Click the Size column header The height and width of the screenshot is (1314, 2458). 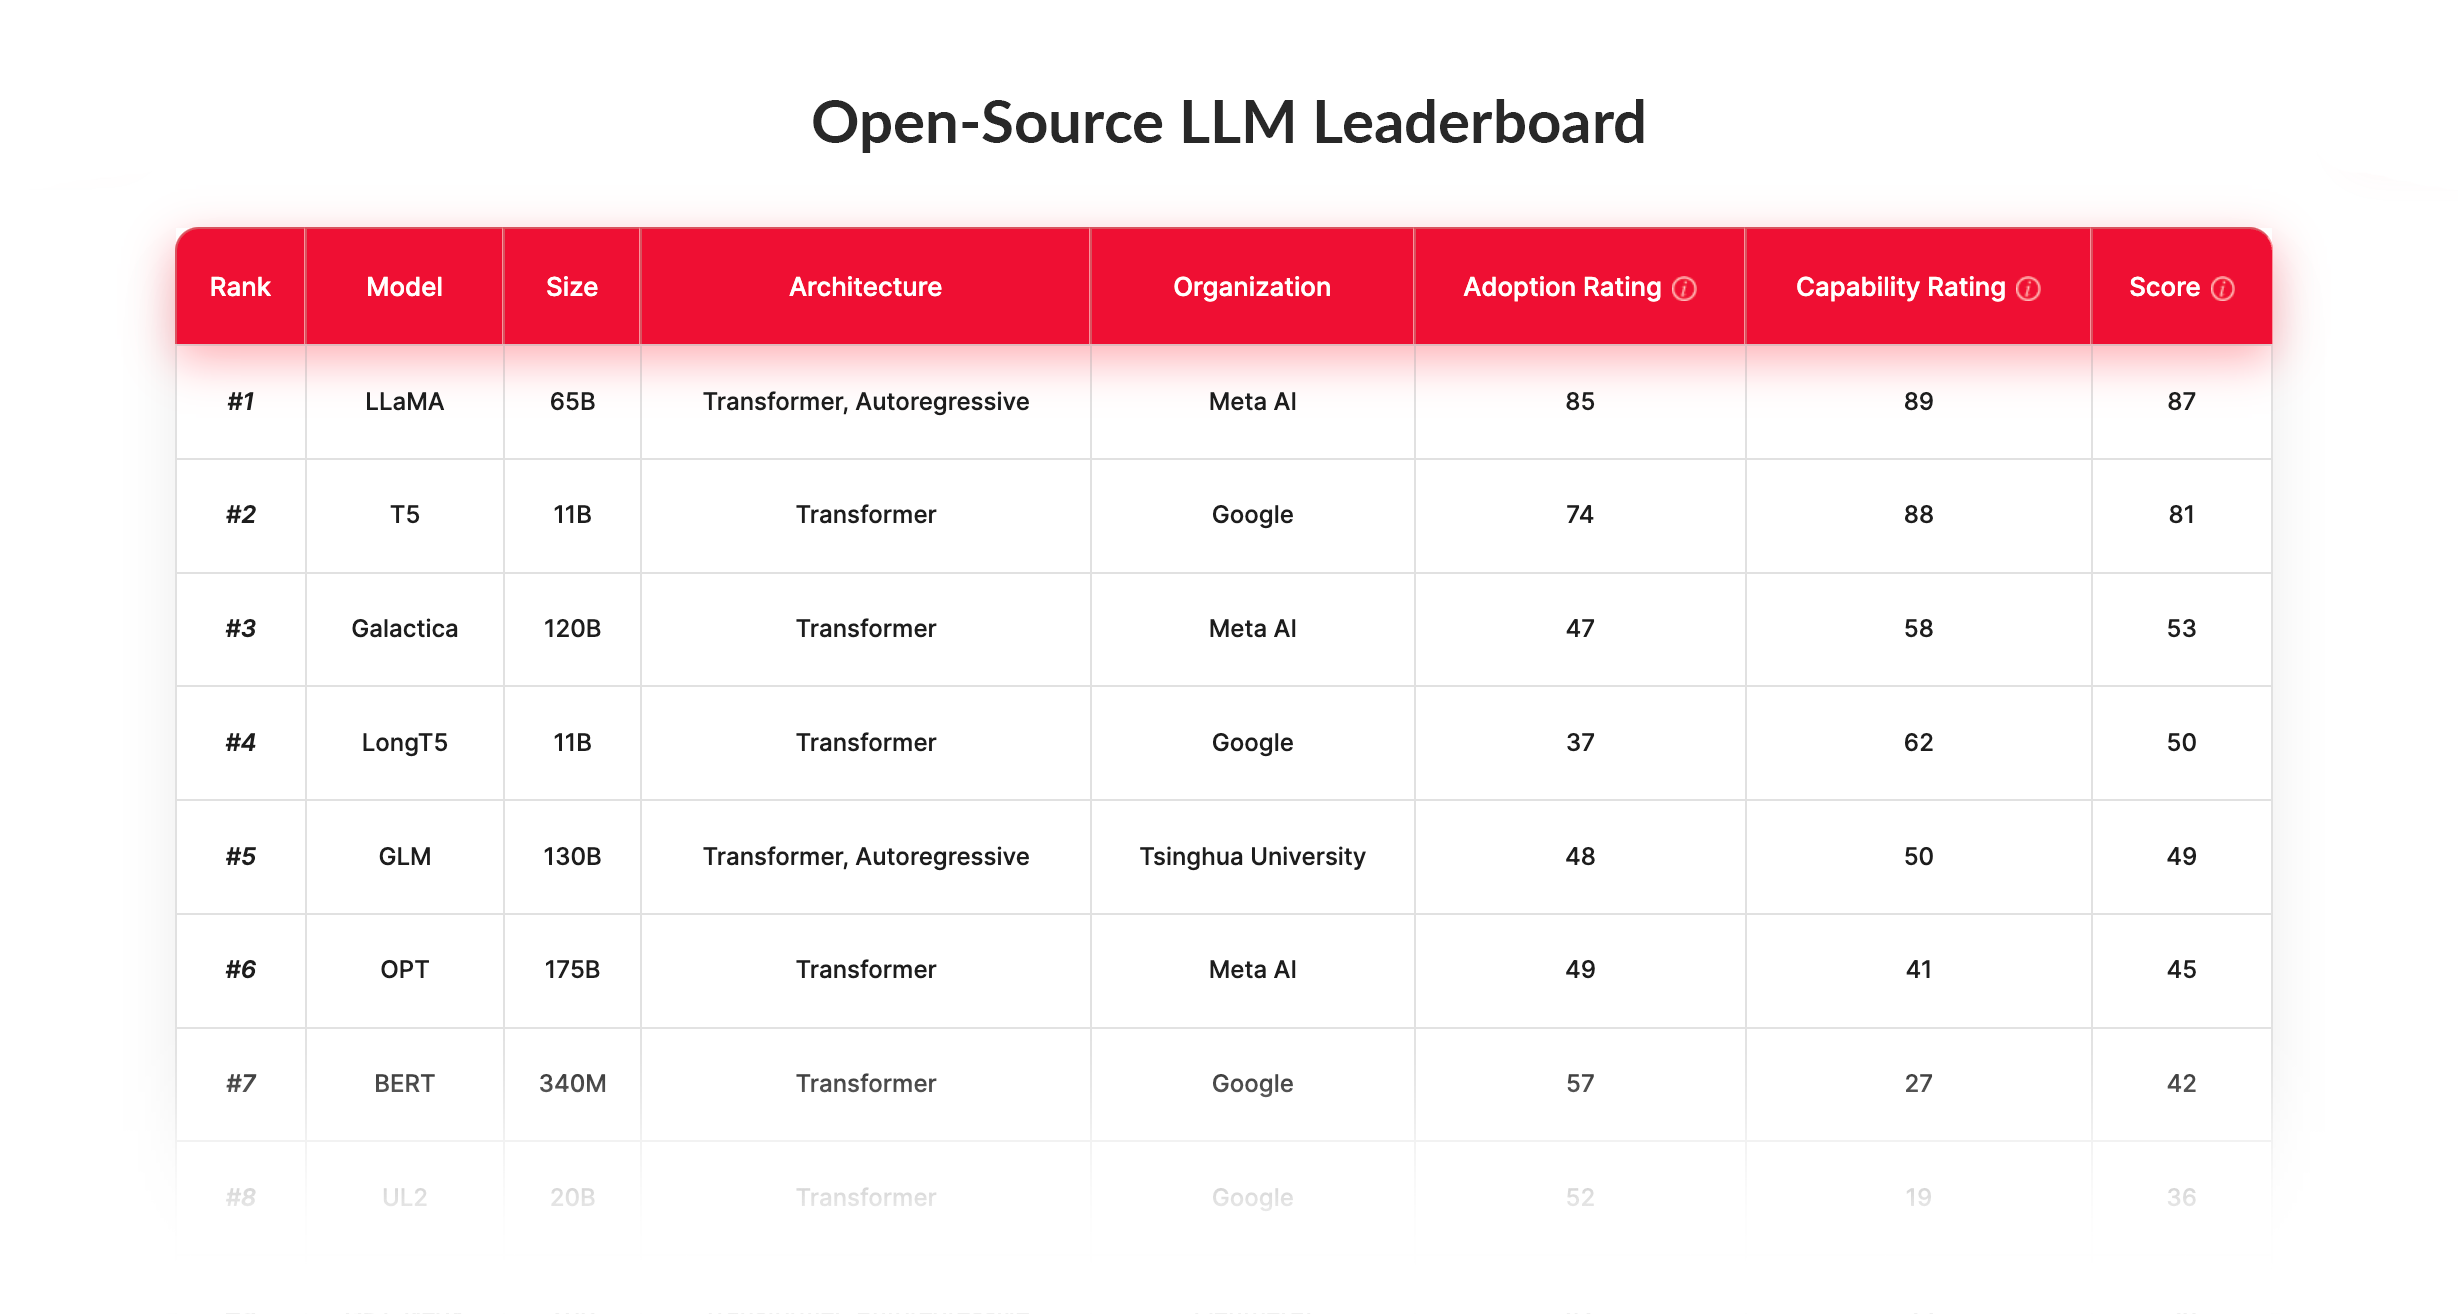[572, 287]
